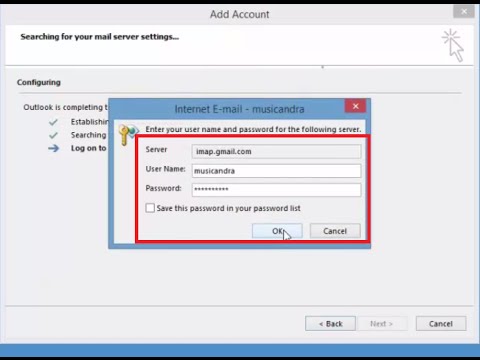Click the 'Server' label
Image resolution: width=480 pixels, height=360 pixels.
[x=156, y=150]
